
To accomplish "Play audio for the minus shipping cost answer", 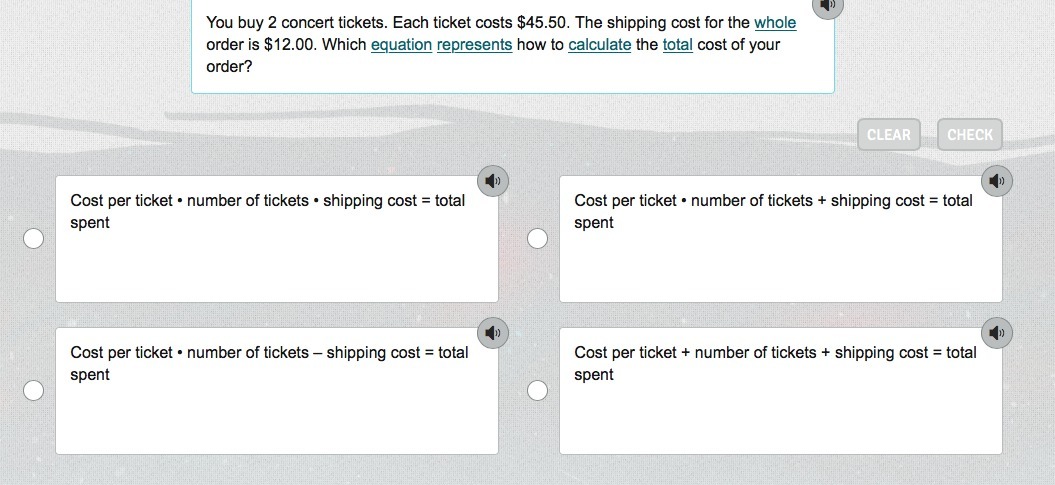I will [x=492, y=333].
